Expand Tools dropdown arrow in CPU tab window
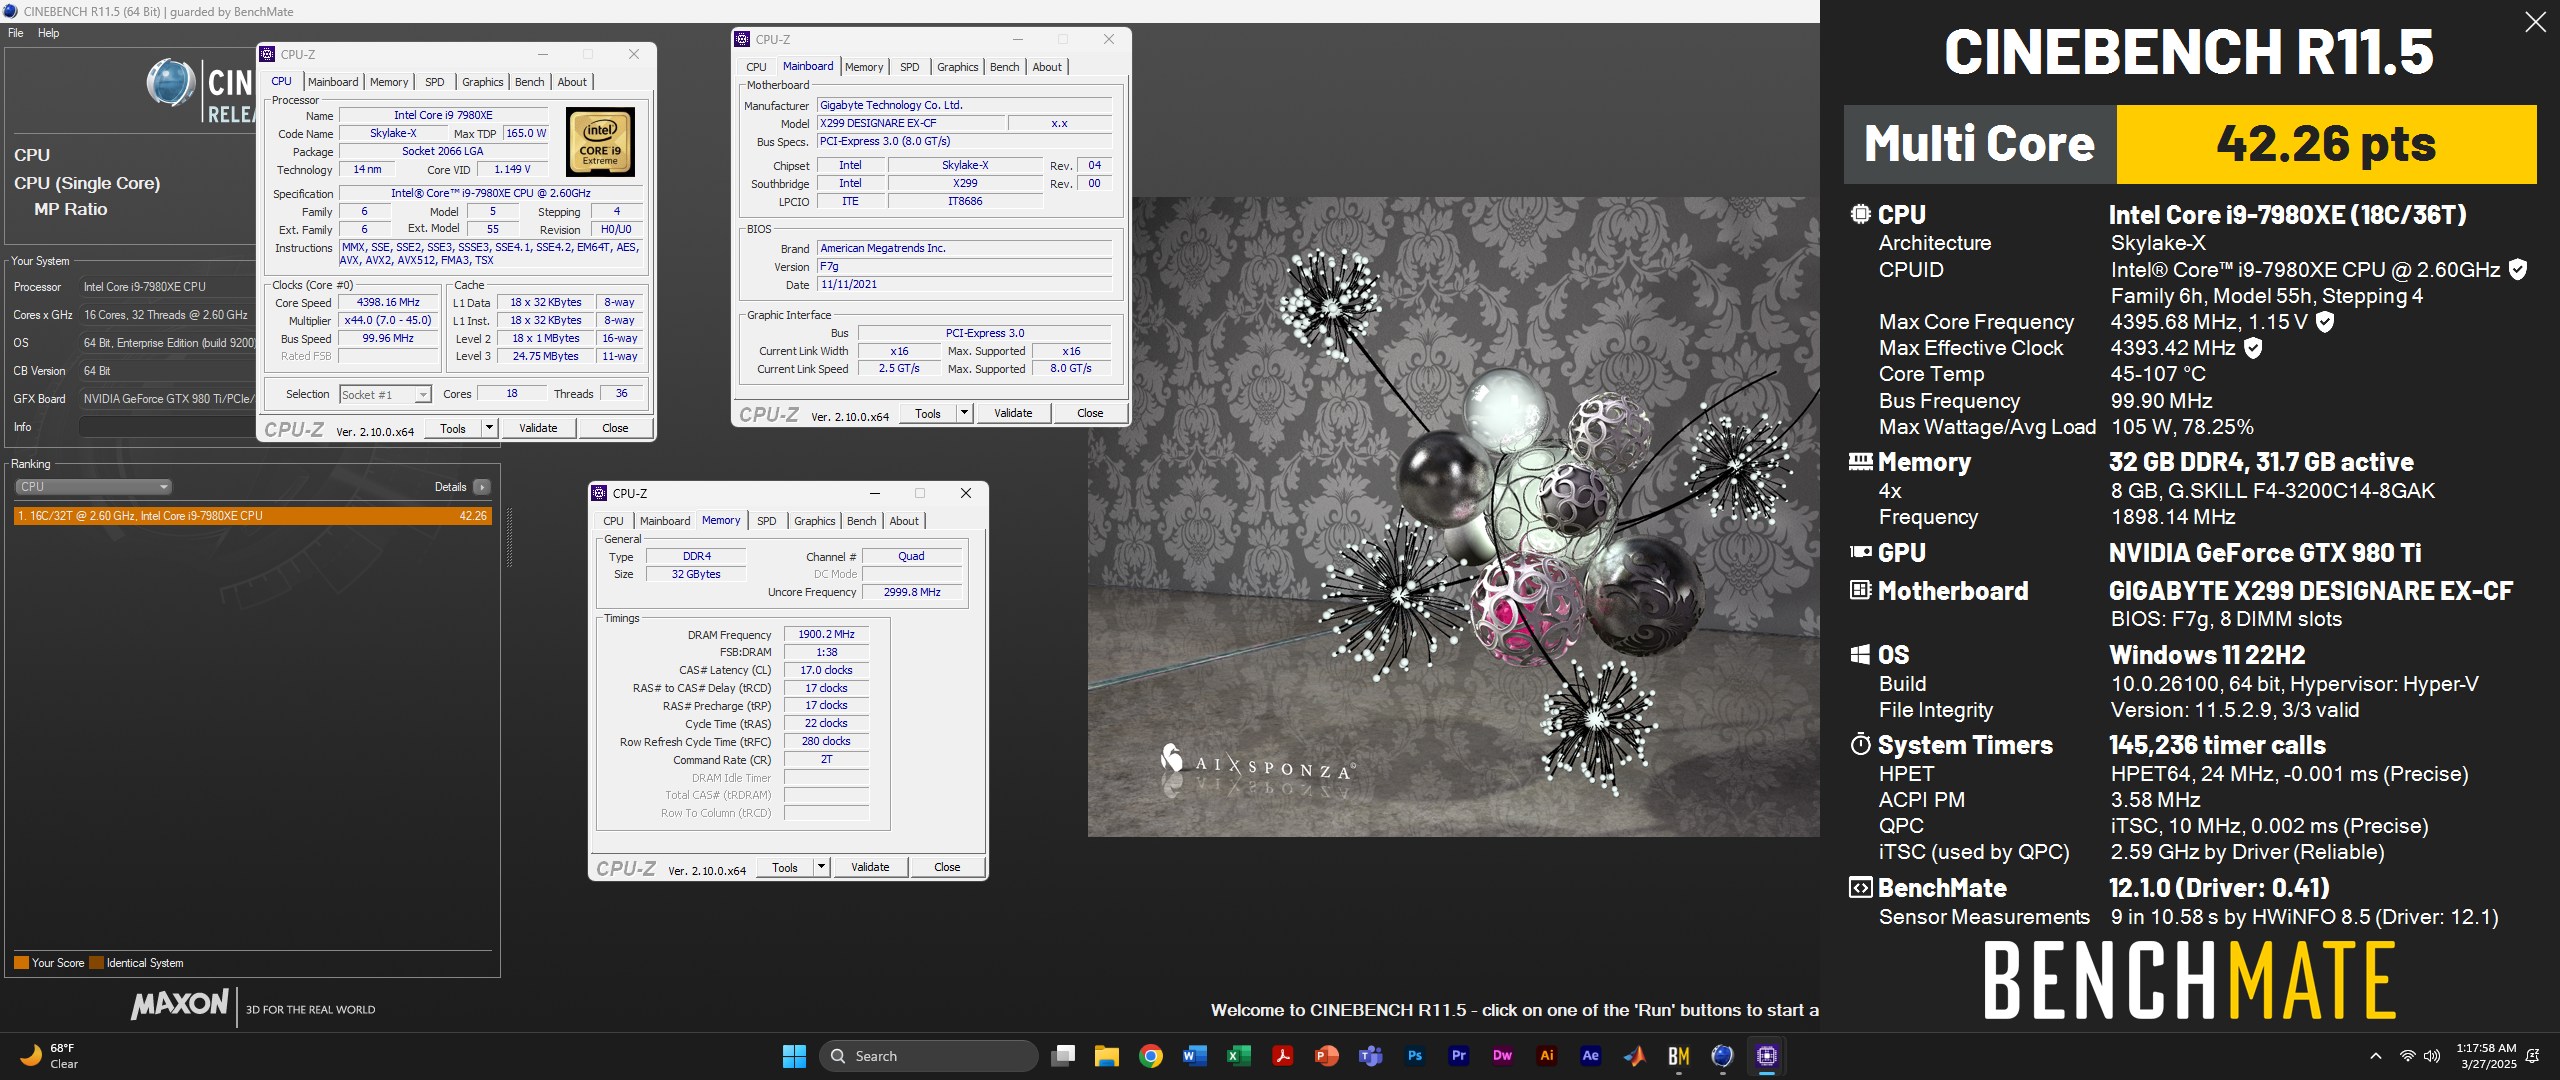 point(489,428)
